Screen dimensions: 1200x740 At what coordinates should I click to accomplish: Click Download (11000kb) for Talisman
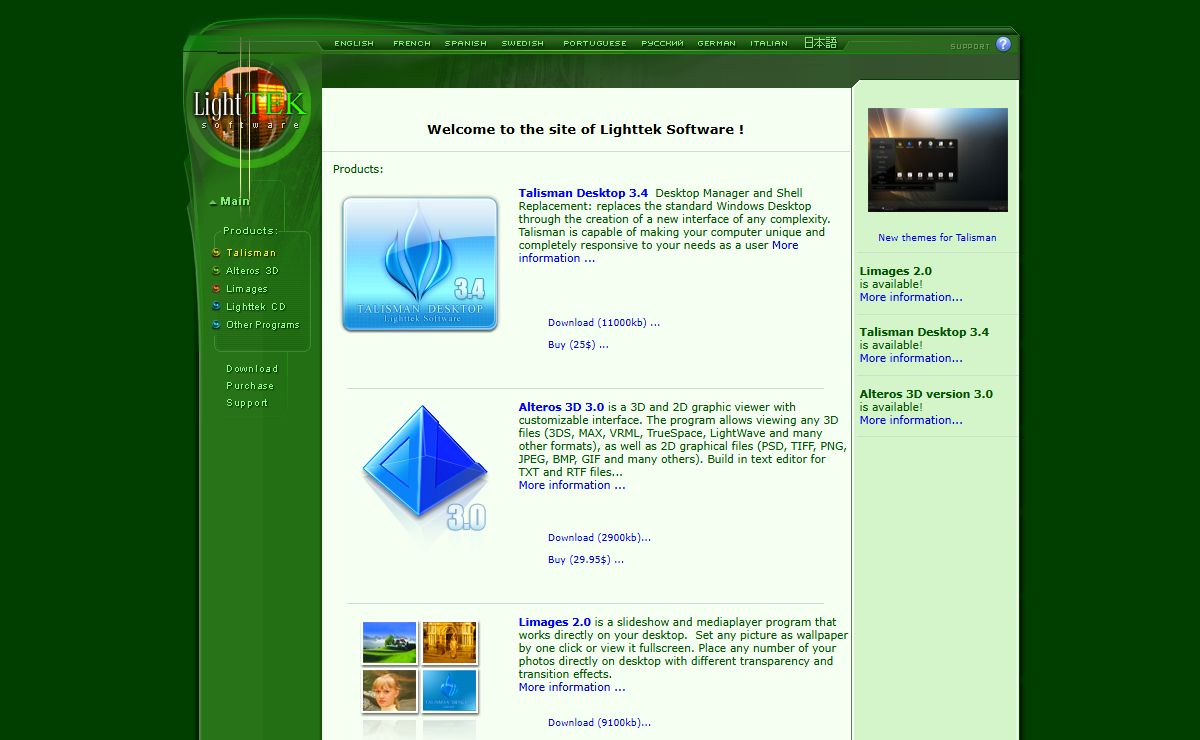(604, 323)
